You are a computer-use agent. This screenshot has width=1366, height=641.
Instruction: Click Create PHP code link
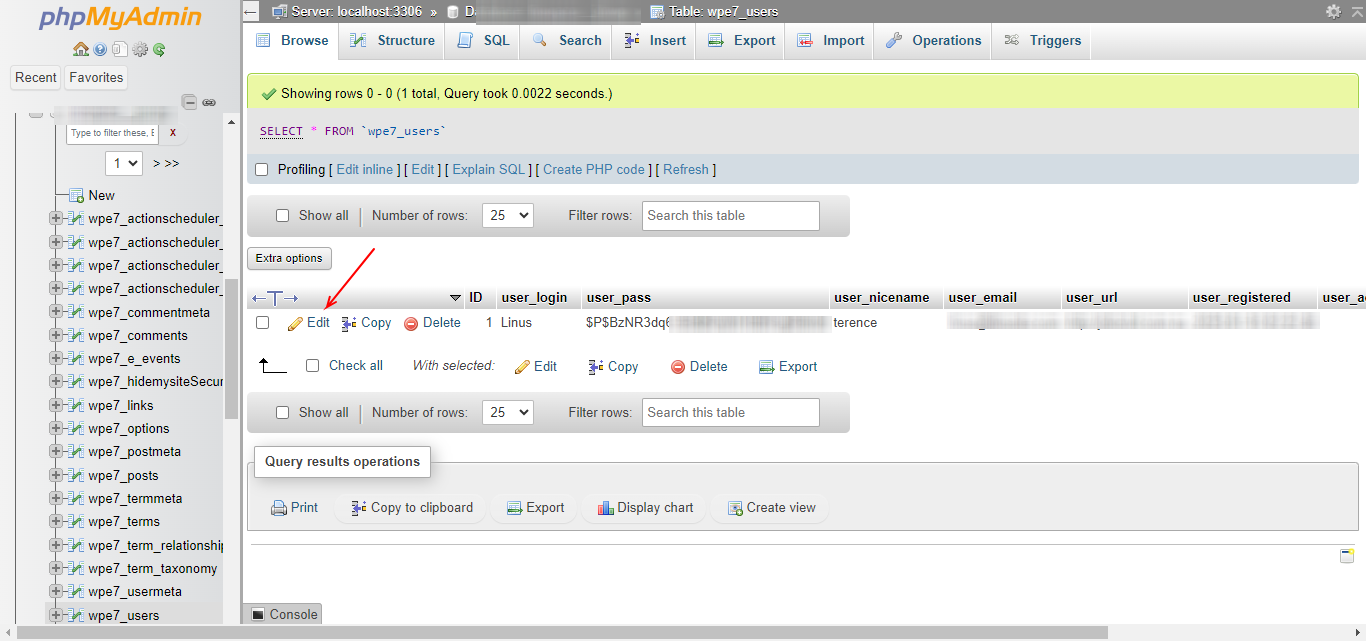594,170
